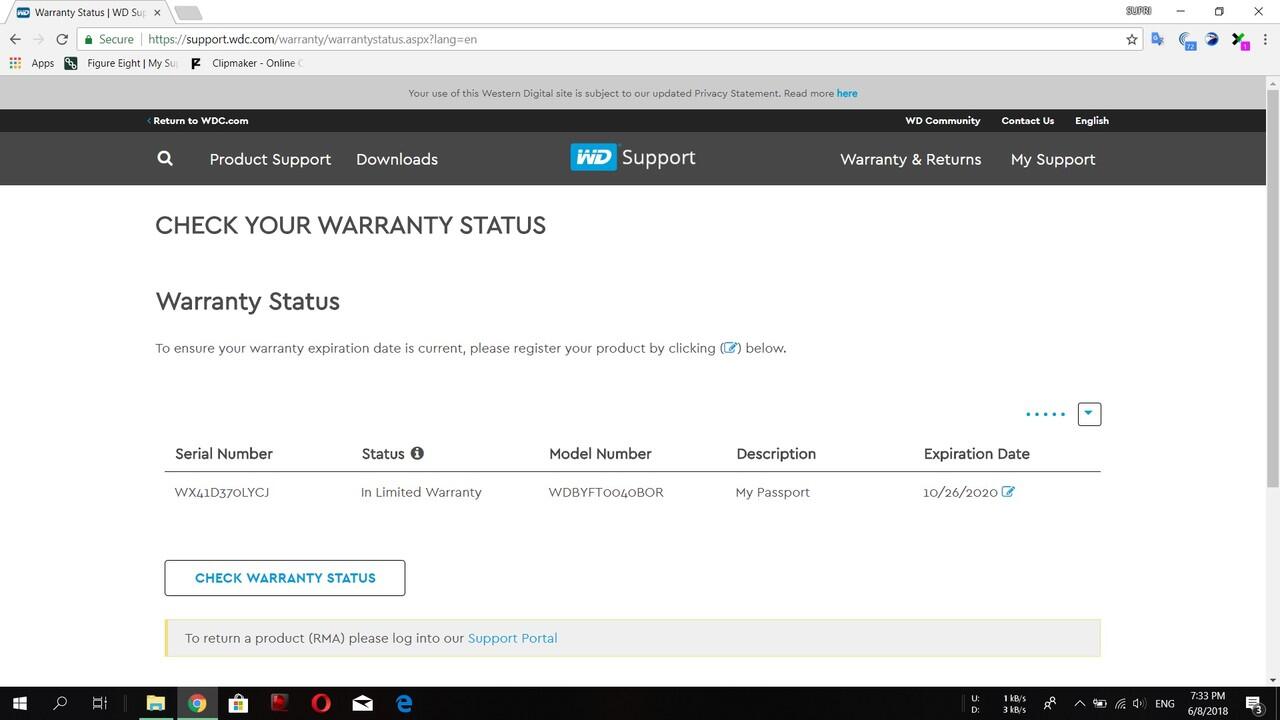
Task: Click the address bar URL field
Action: [630, 40]
